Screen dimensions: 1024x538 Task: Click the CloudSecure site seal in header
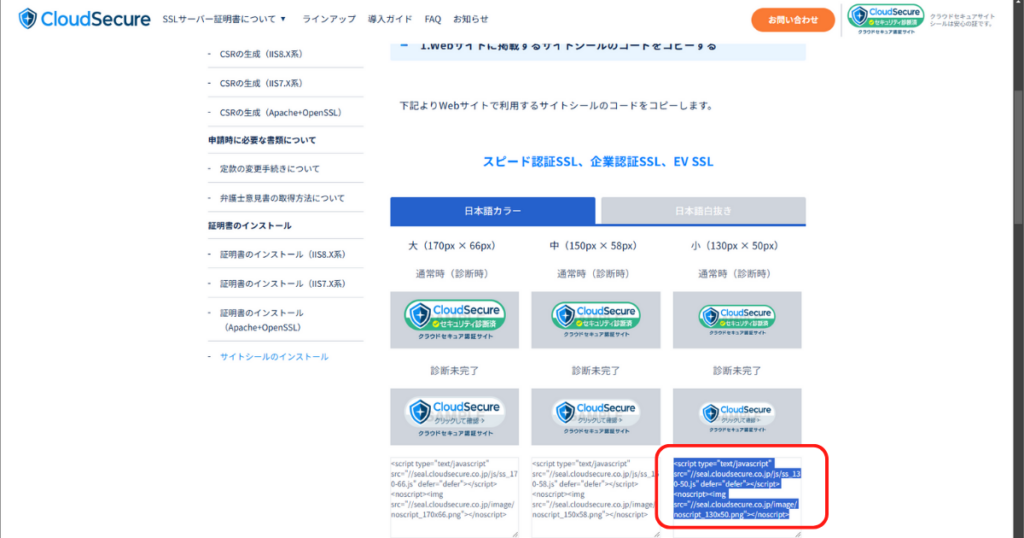886,19
